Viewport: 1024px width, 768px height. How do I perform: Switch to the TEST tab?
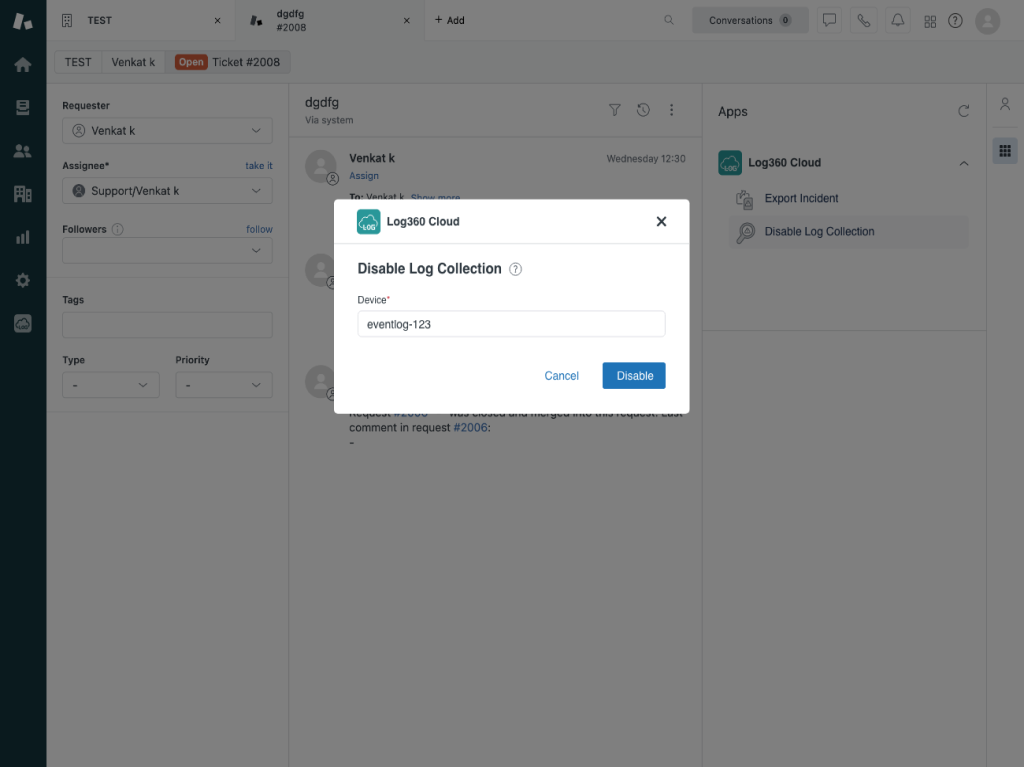pyautogui.click(x=141, y=20)
